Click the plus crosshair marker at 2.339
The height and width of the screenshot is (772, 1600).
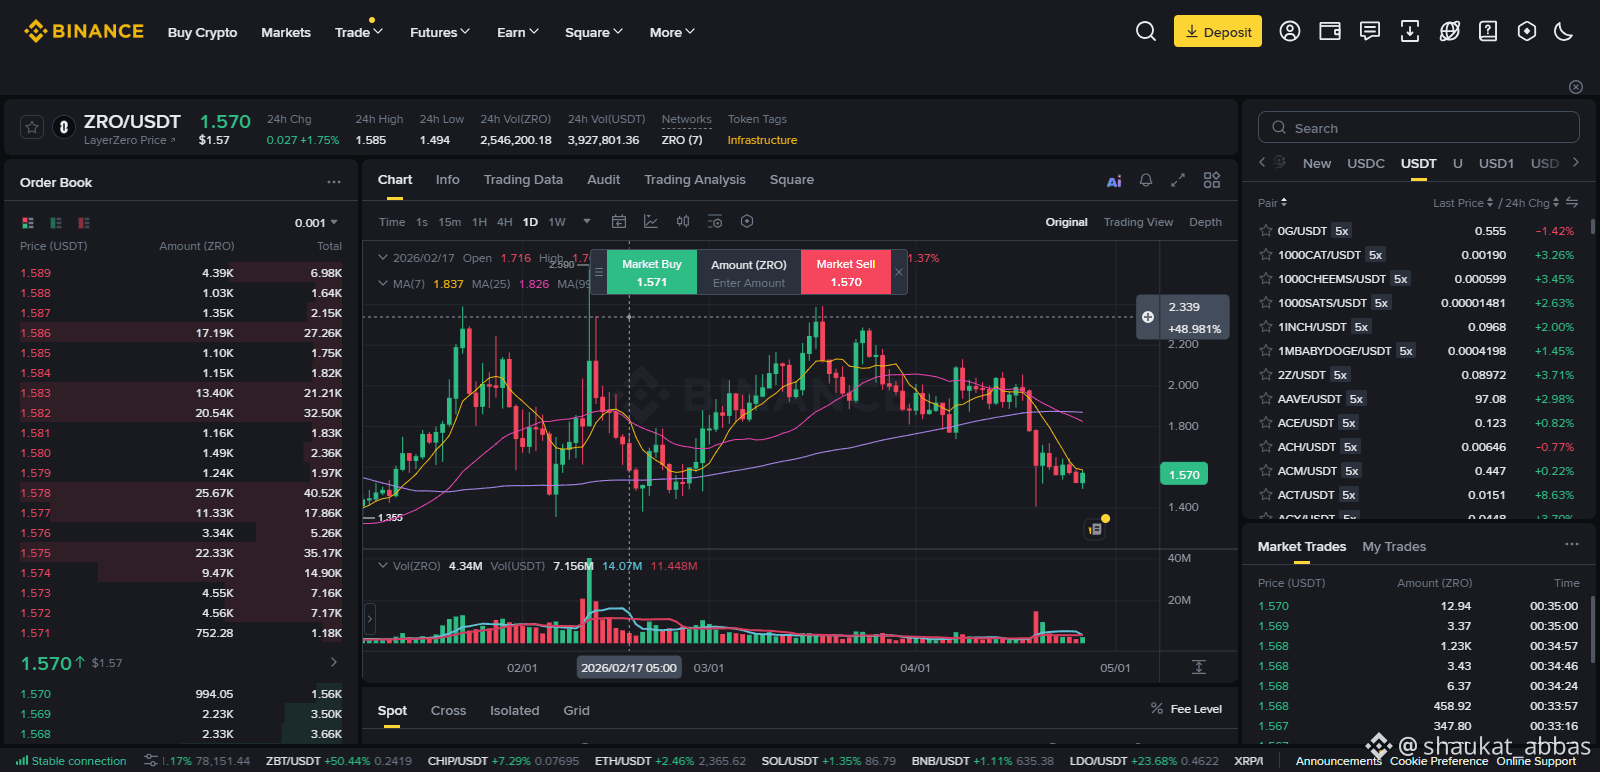tap(1148, 317)
